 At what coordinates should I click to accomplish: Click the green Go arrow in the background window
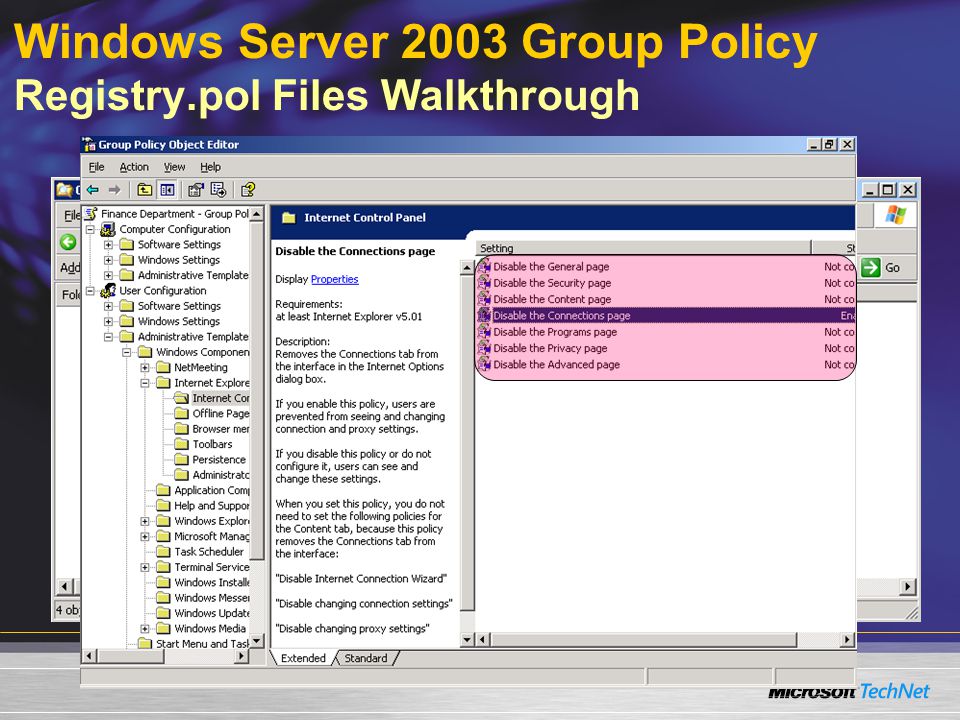pos(870,267)
